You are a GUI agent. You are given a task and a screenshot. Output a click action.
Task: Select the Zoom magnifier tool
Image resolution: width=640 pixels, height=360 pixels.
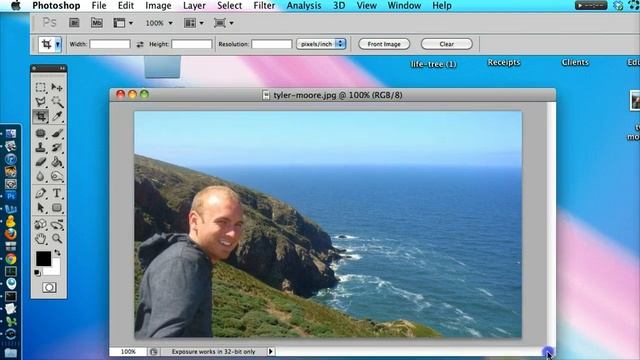(x=57, y=239)
